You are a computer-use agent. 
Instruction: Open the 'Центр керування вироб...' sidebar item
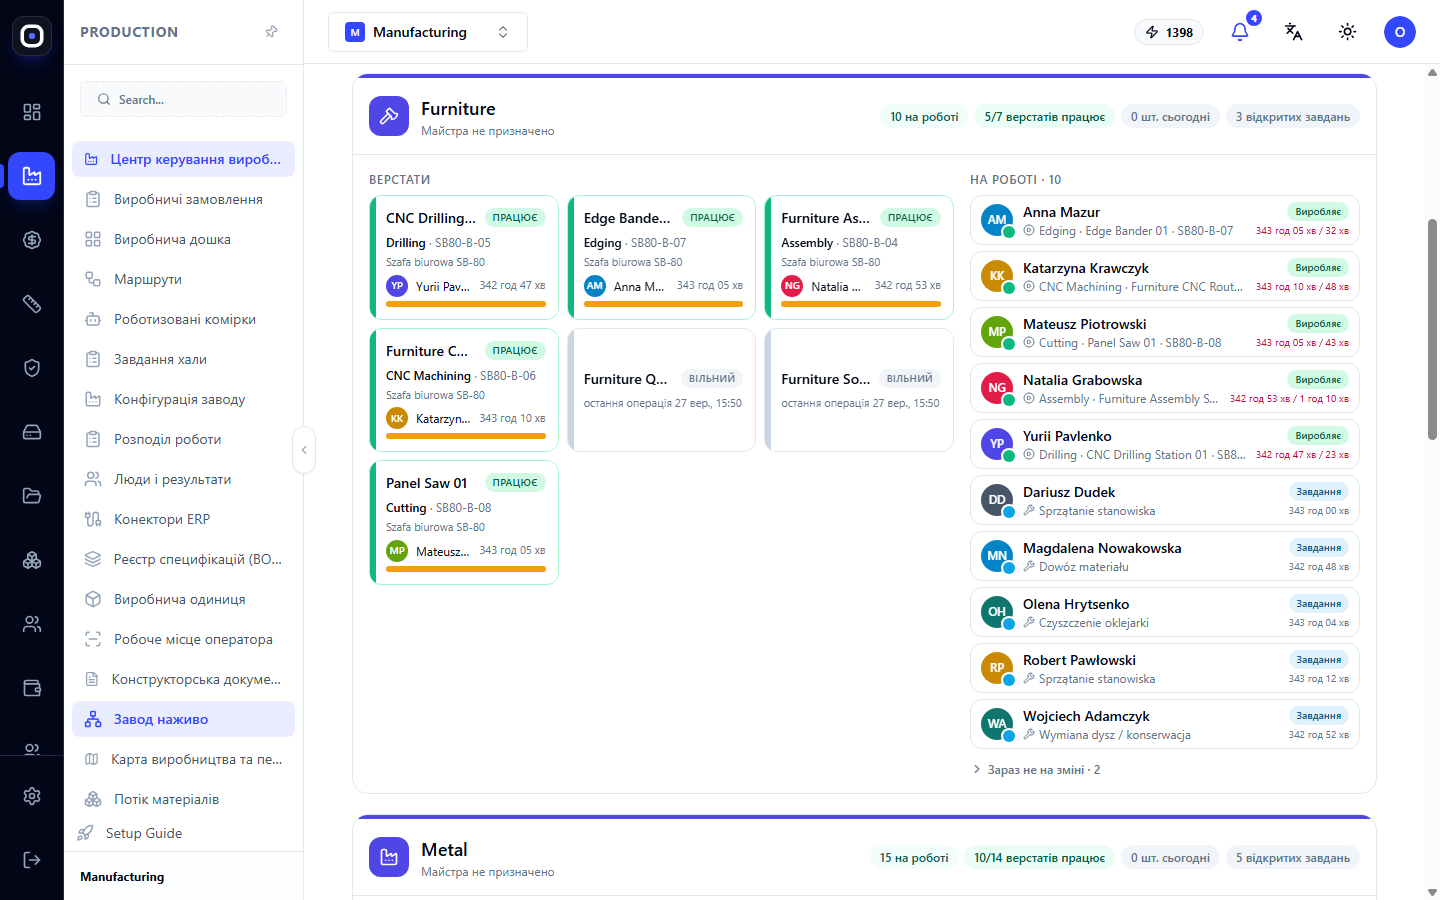tap(183, 159)
